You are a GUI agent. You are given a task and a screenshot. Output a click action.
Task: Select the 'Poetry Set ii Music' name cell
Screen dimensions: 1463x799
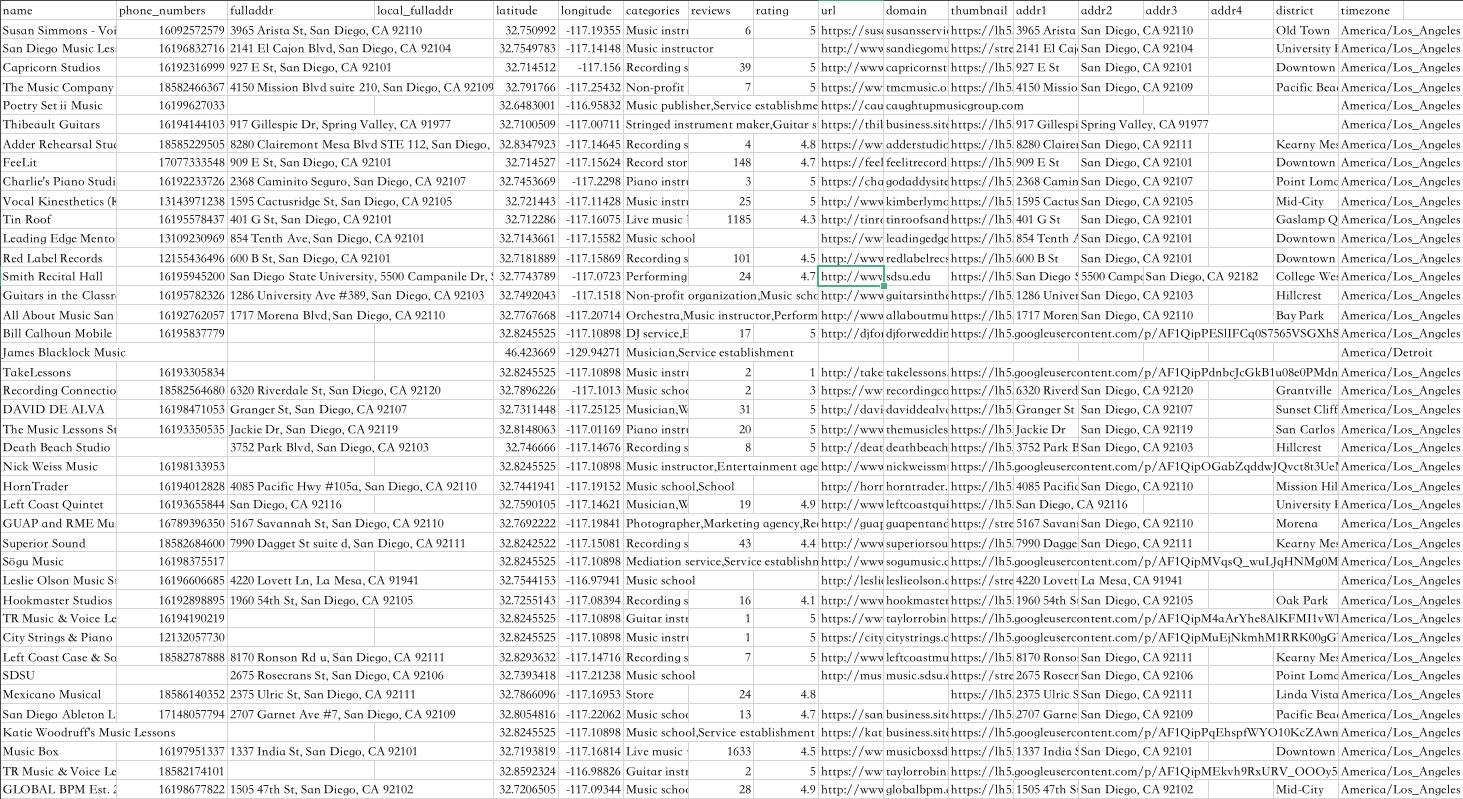tap(58, 105)
